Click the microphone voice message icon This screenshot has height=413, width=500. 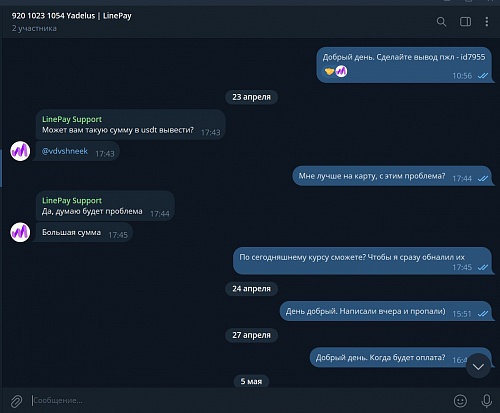(486, 401)
